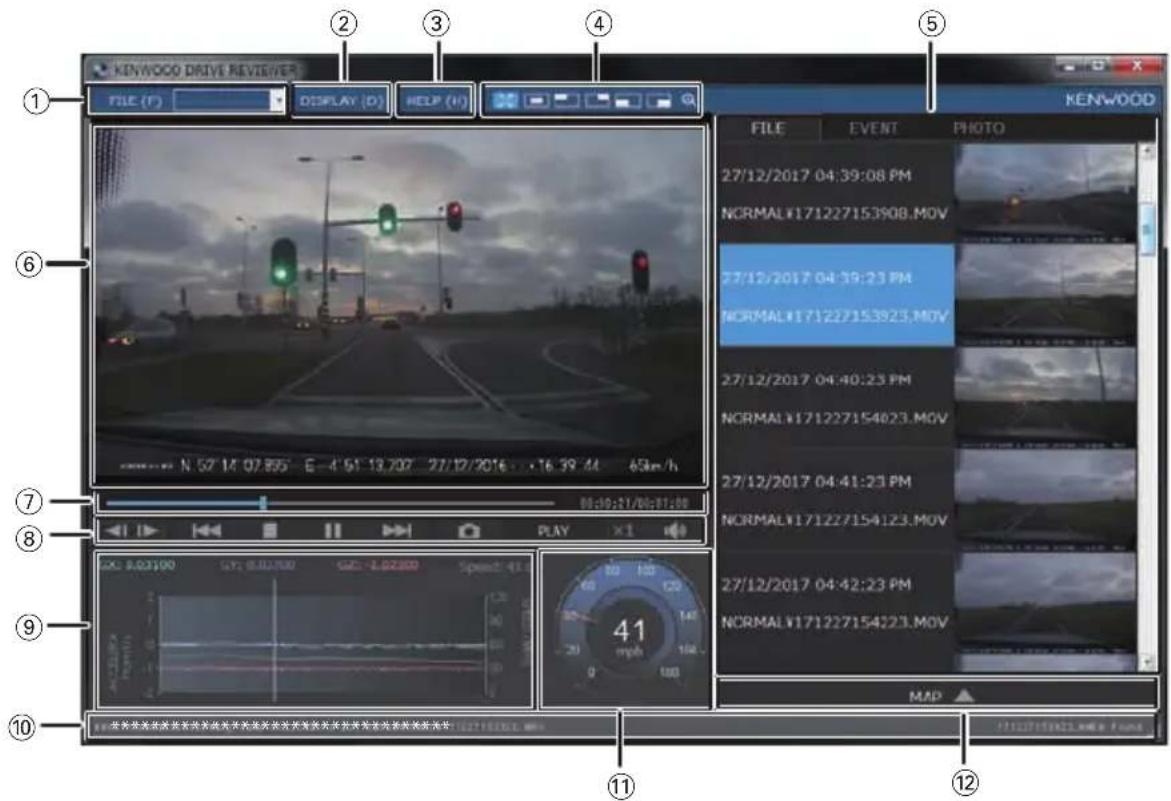Click the file list scroll down arrow
This screenshot has height=801, width=1171.
1147,662
